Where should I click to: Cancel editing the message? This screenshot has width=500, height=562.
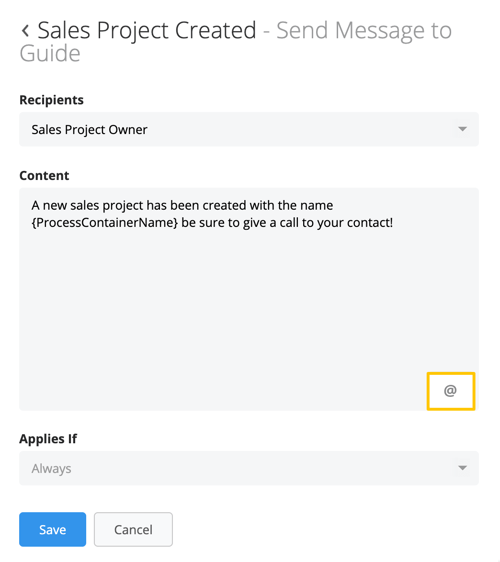click(133, 529)
